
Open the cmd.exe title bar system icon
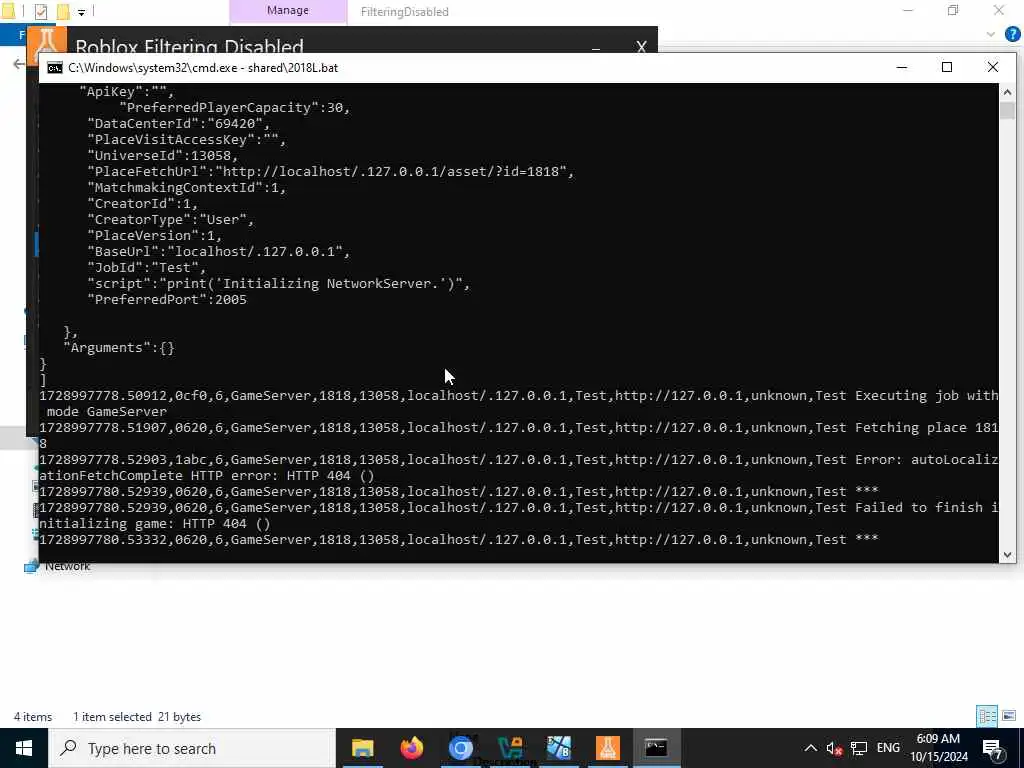[55, 68]
